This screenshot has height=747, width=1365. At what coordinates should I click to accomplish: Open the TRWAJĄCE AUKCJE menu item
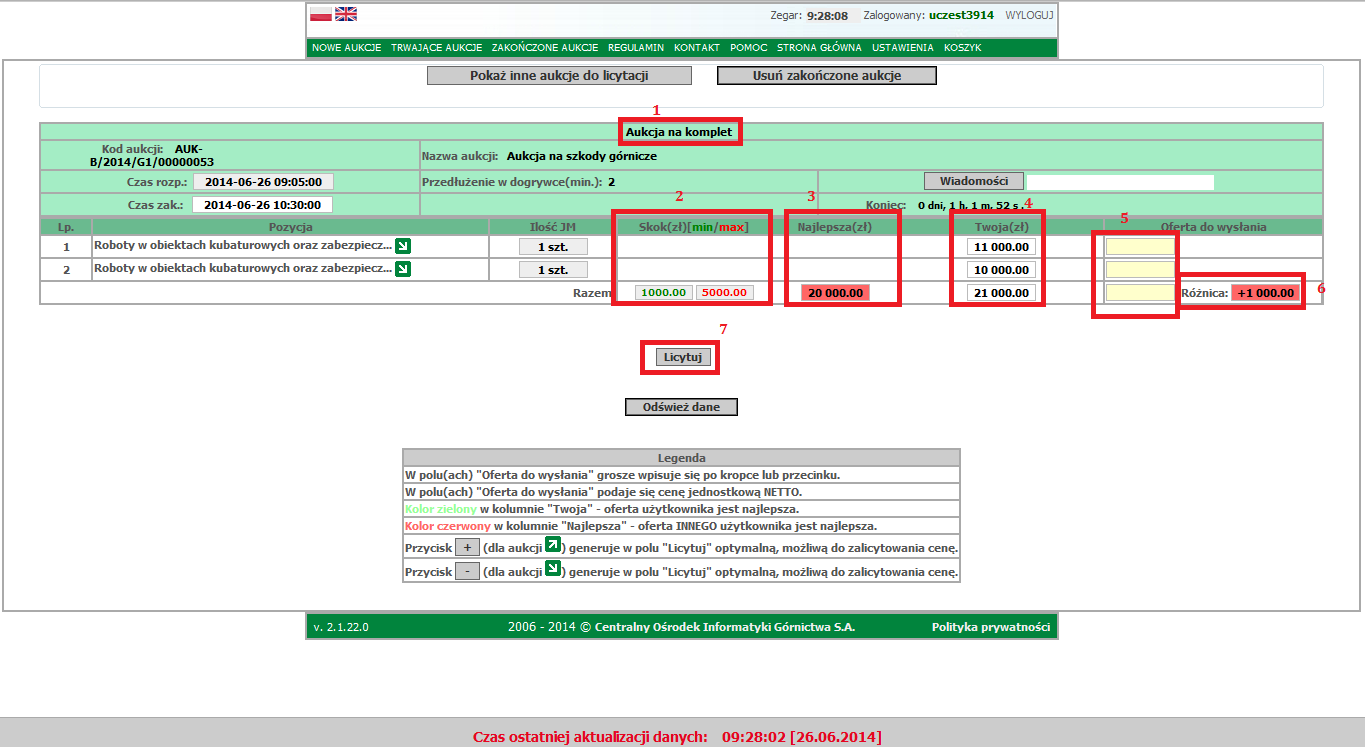[x=437, y=48]
